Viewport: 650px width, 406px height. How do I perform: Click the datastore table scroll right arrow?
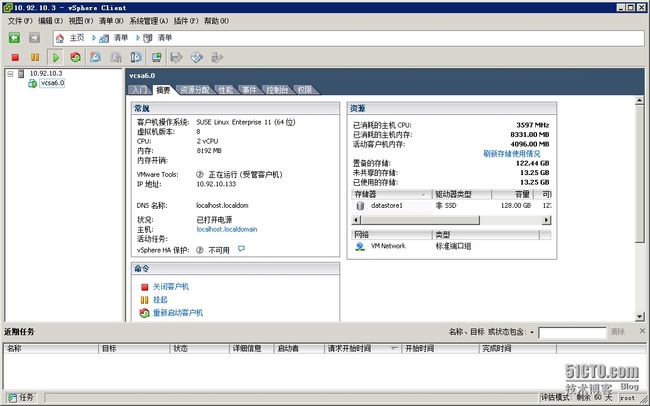click(x=547, y=220)
